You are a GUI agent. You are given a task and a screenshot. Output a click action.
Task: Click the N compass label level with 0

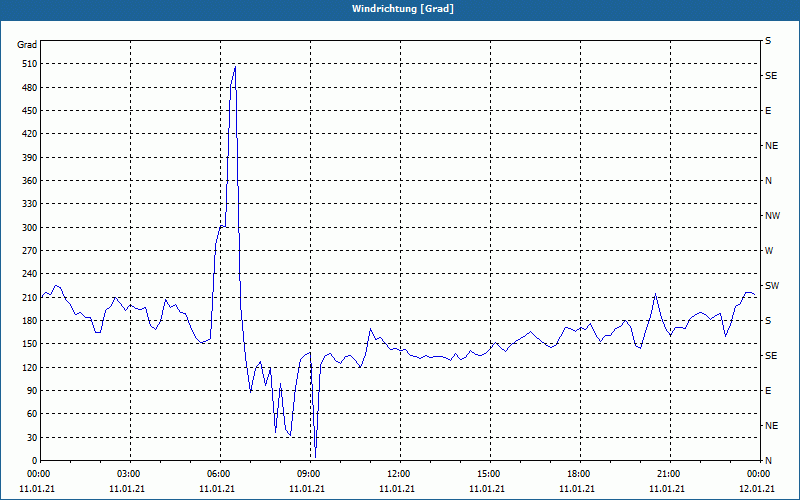[x=768, y=461]
